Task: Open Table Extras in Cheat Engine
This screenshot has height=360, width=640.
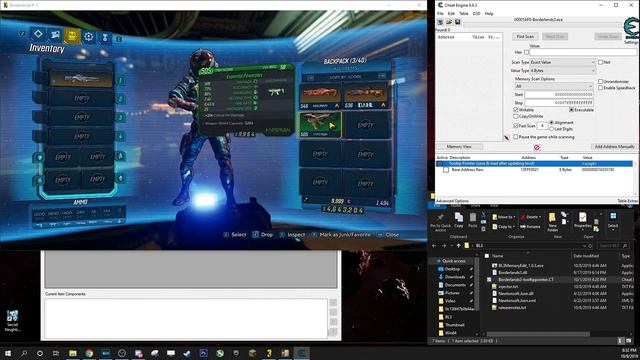Action: (x=627, y=201)
